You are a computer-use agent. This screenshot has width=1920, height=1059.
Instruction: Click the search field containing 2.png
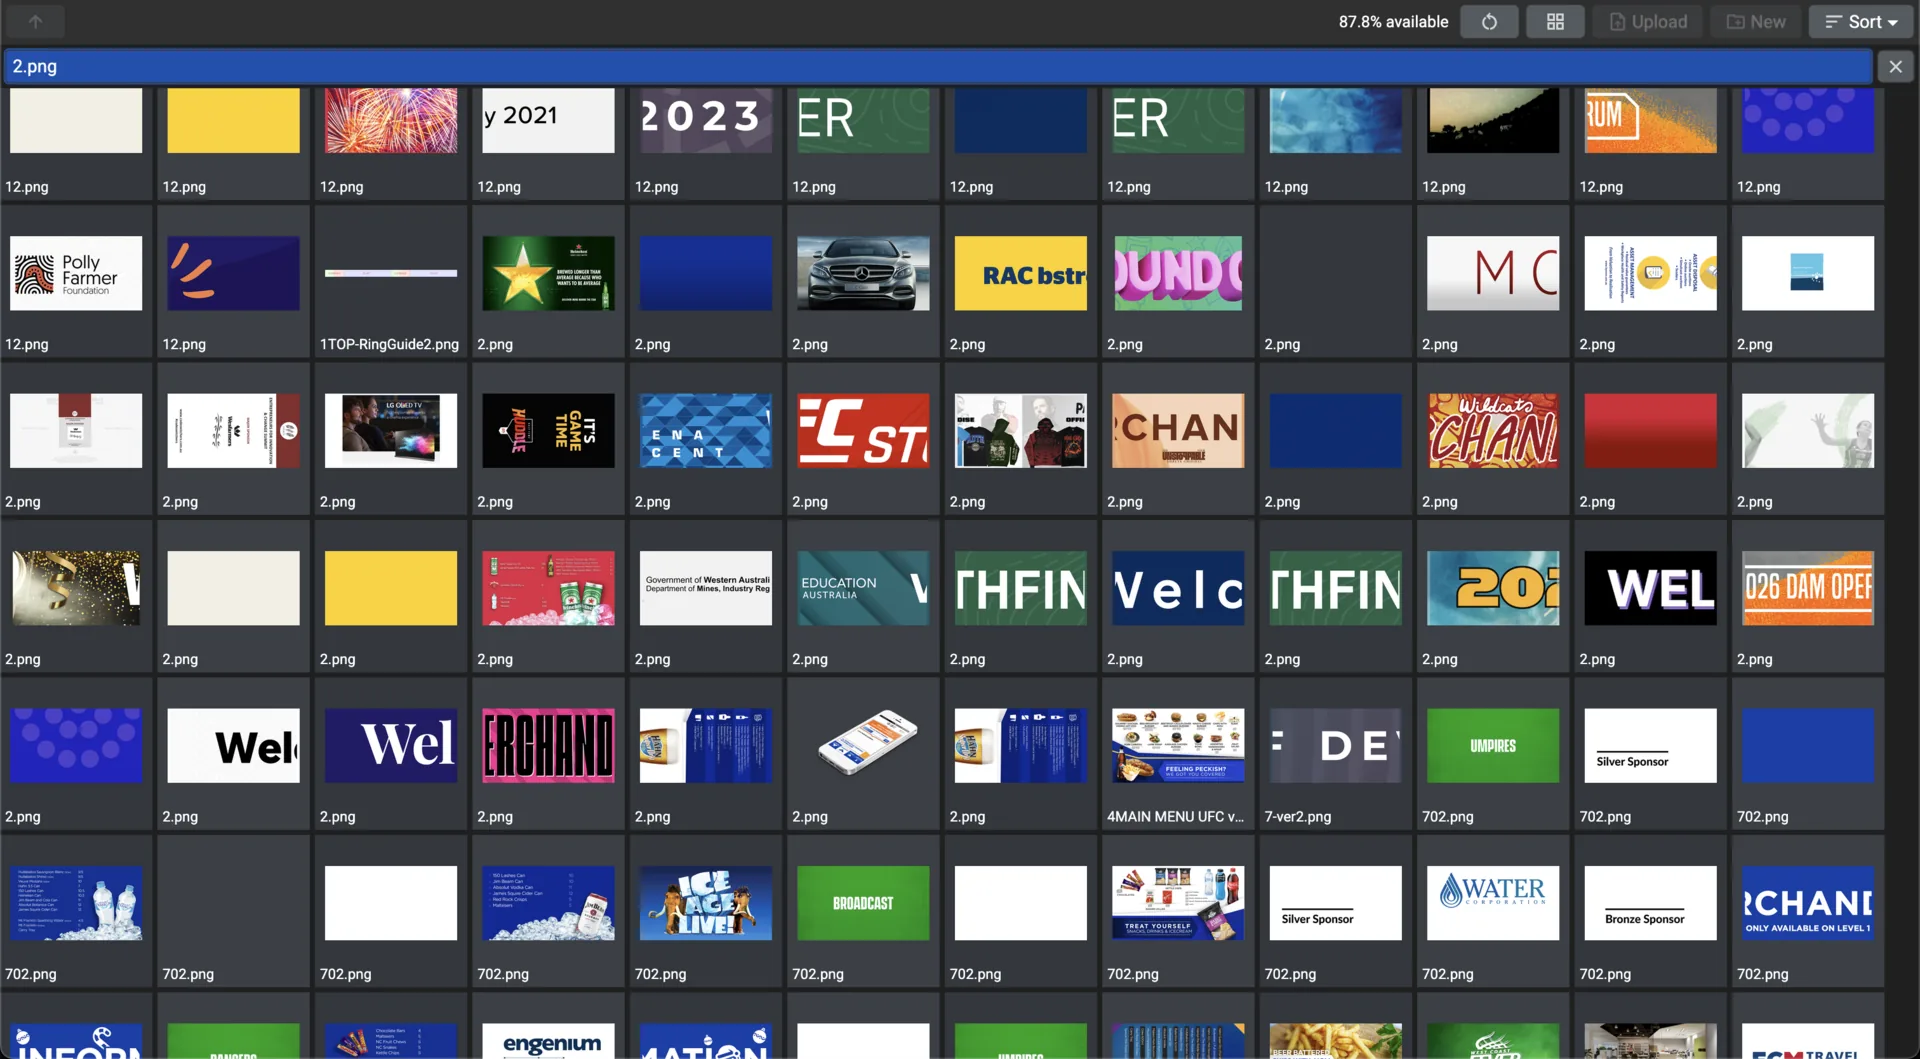(938, 67)
